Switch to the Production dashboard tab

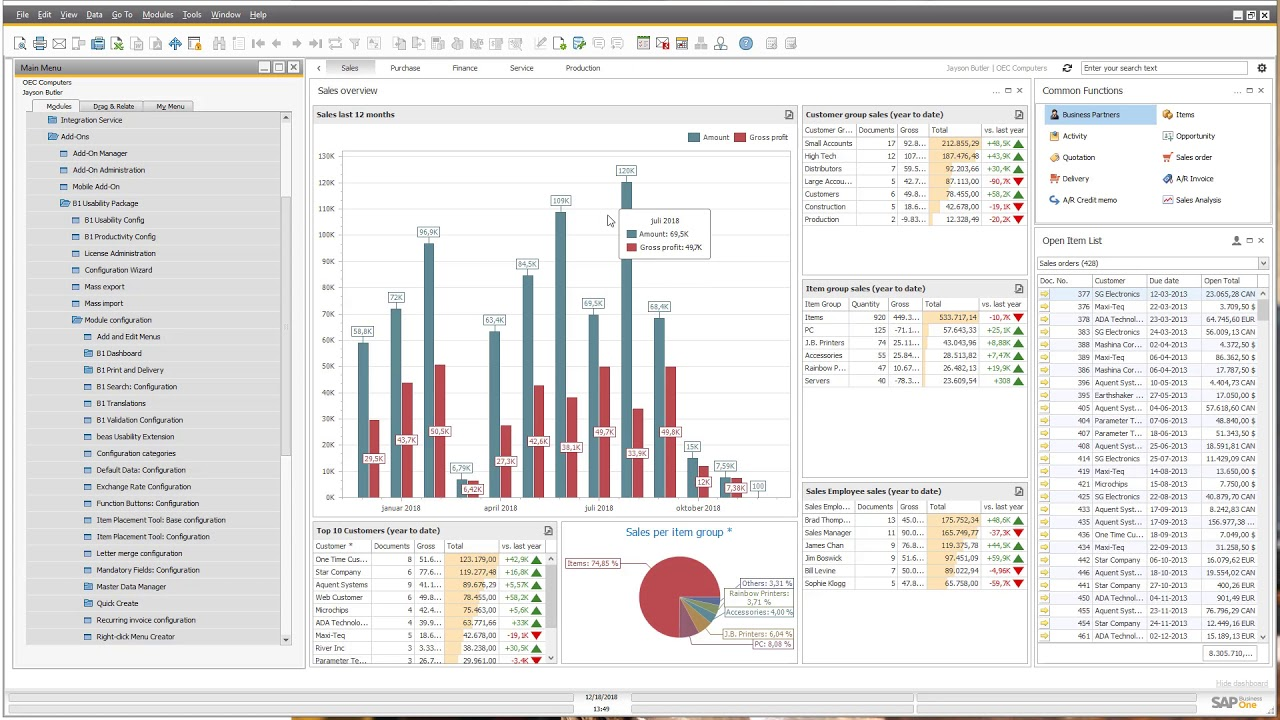[x=582, y=68]
